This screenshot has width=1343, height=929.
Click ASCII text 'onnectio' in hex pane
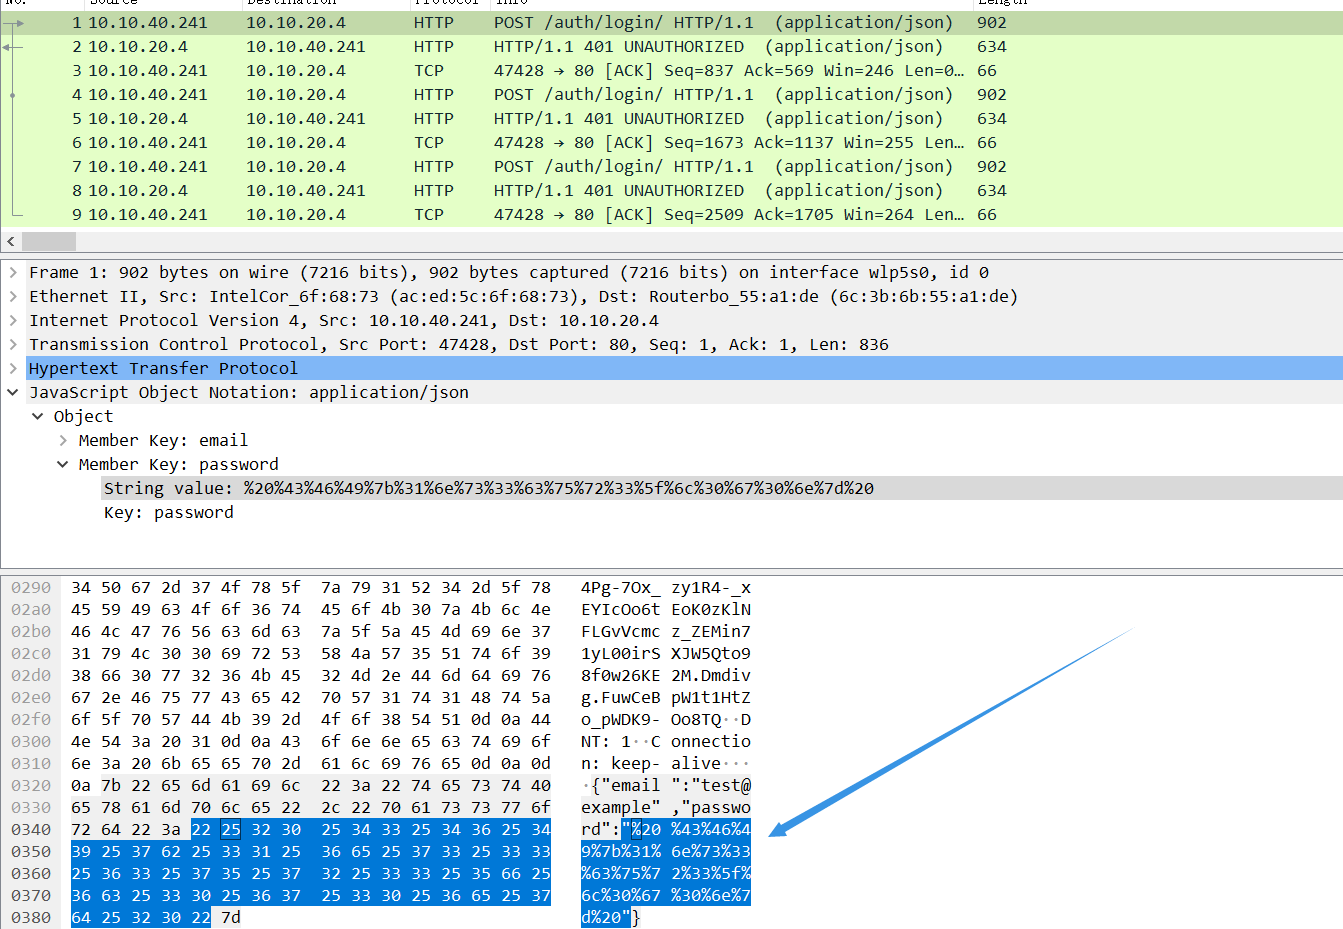pos(711,741)
